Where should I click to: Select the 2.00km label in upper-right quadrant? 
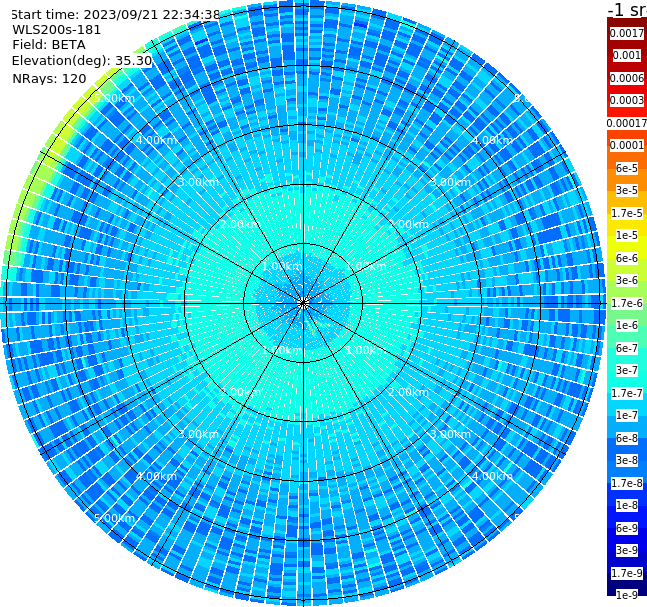pyautogui.click(x=409, y=224)
